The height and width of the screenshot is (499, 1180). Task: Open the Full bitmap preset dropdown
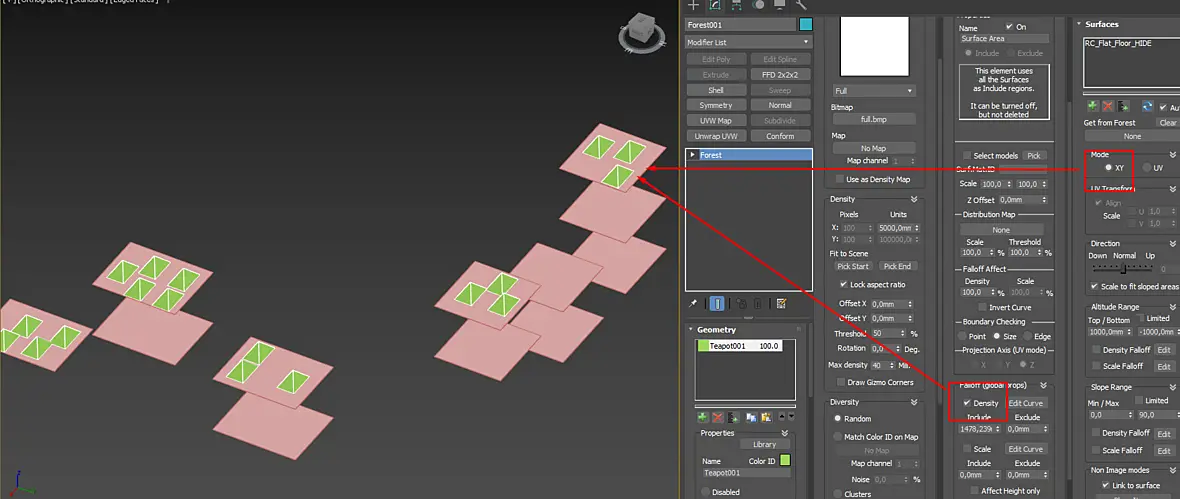(873, 91)
